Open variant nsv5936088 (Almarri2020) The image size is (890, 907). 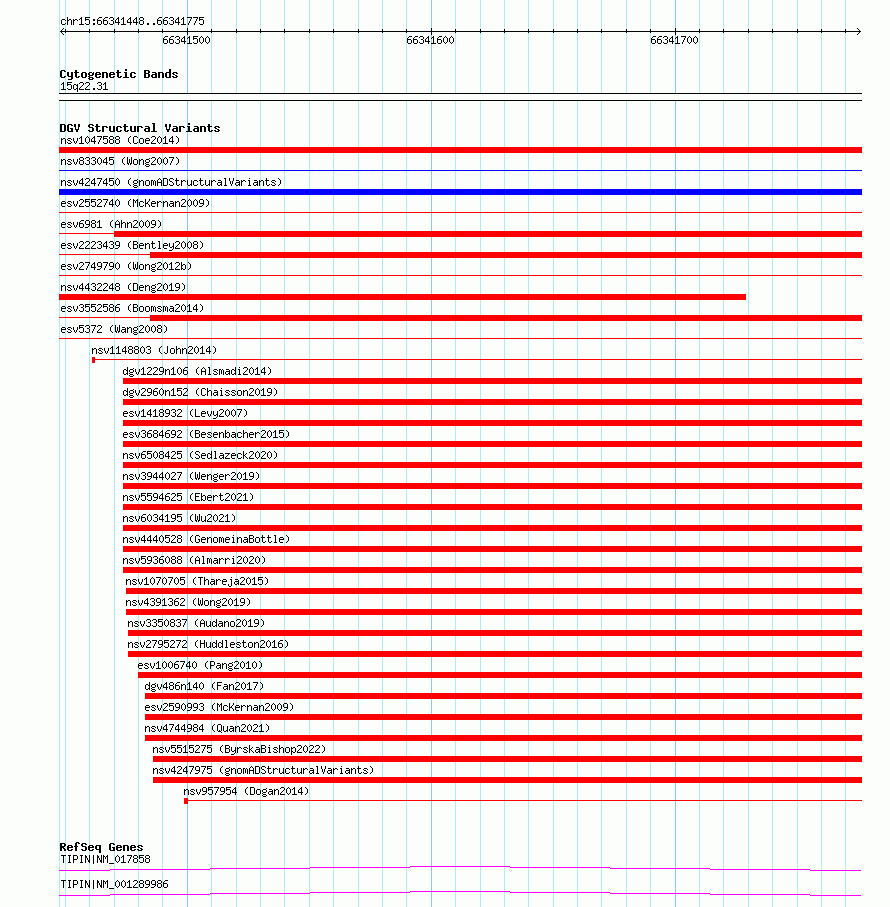click(194, 561)
